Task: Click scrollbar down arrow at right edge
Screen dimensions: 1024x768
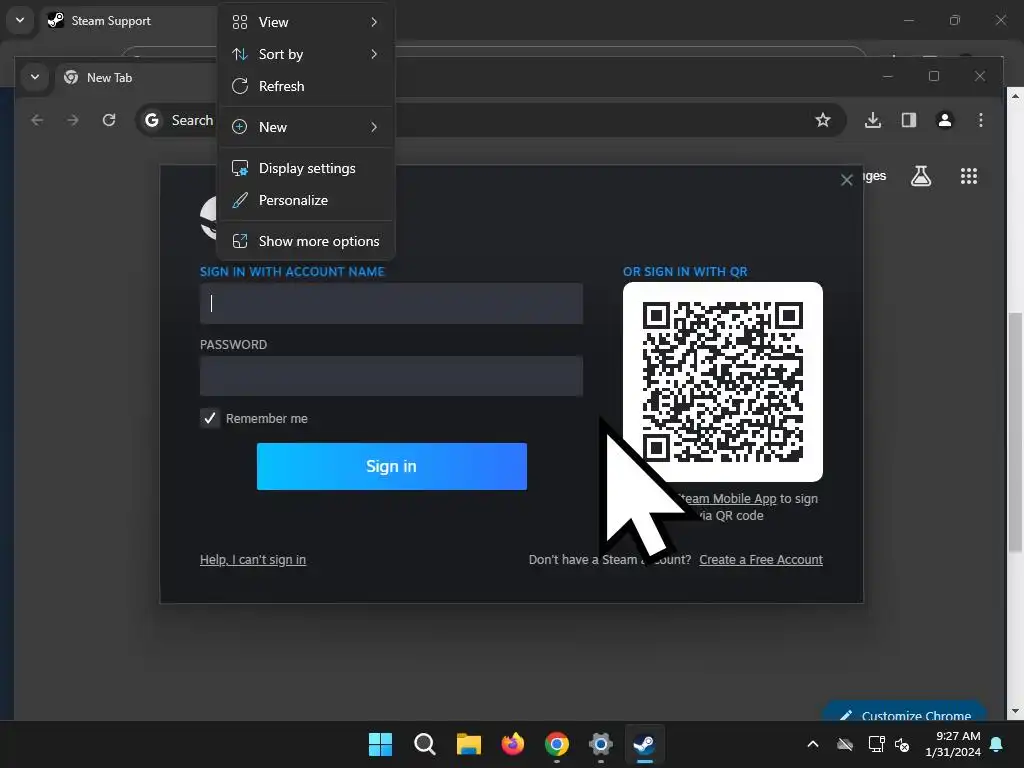Action: (1014, 711)
